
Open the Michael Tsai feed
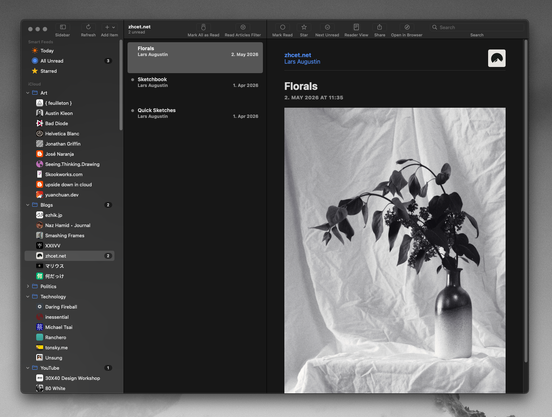point(70,327)
